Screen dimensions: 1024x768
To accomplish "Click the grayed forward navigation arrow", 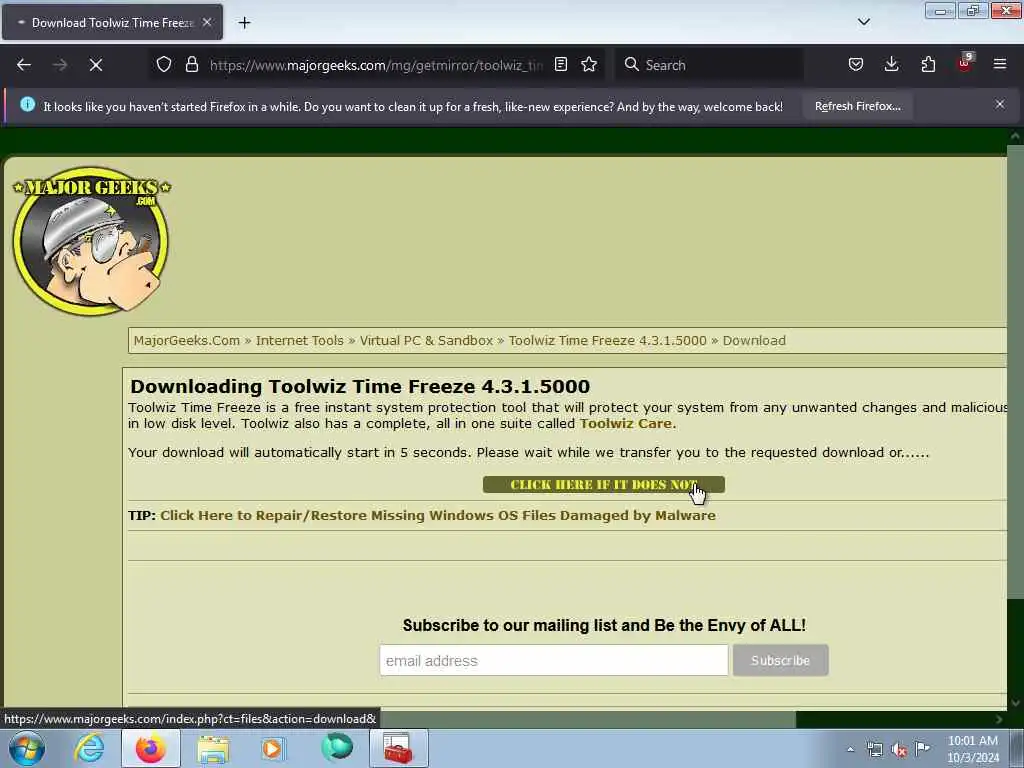I will 59,65.
